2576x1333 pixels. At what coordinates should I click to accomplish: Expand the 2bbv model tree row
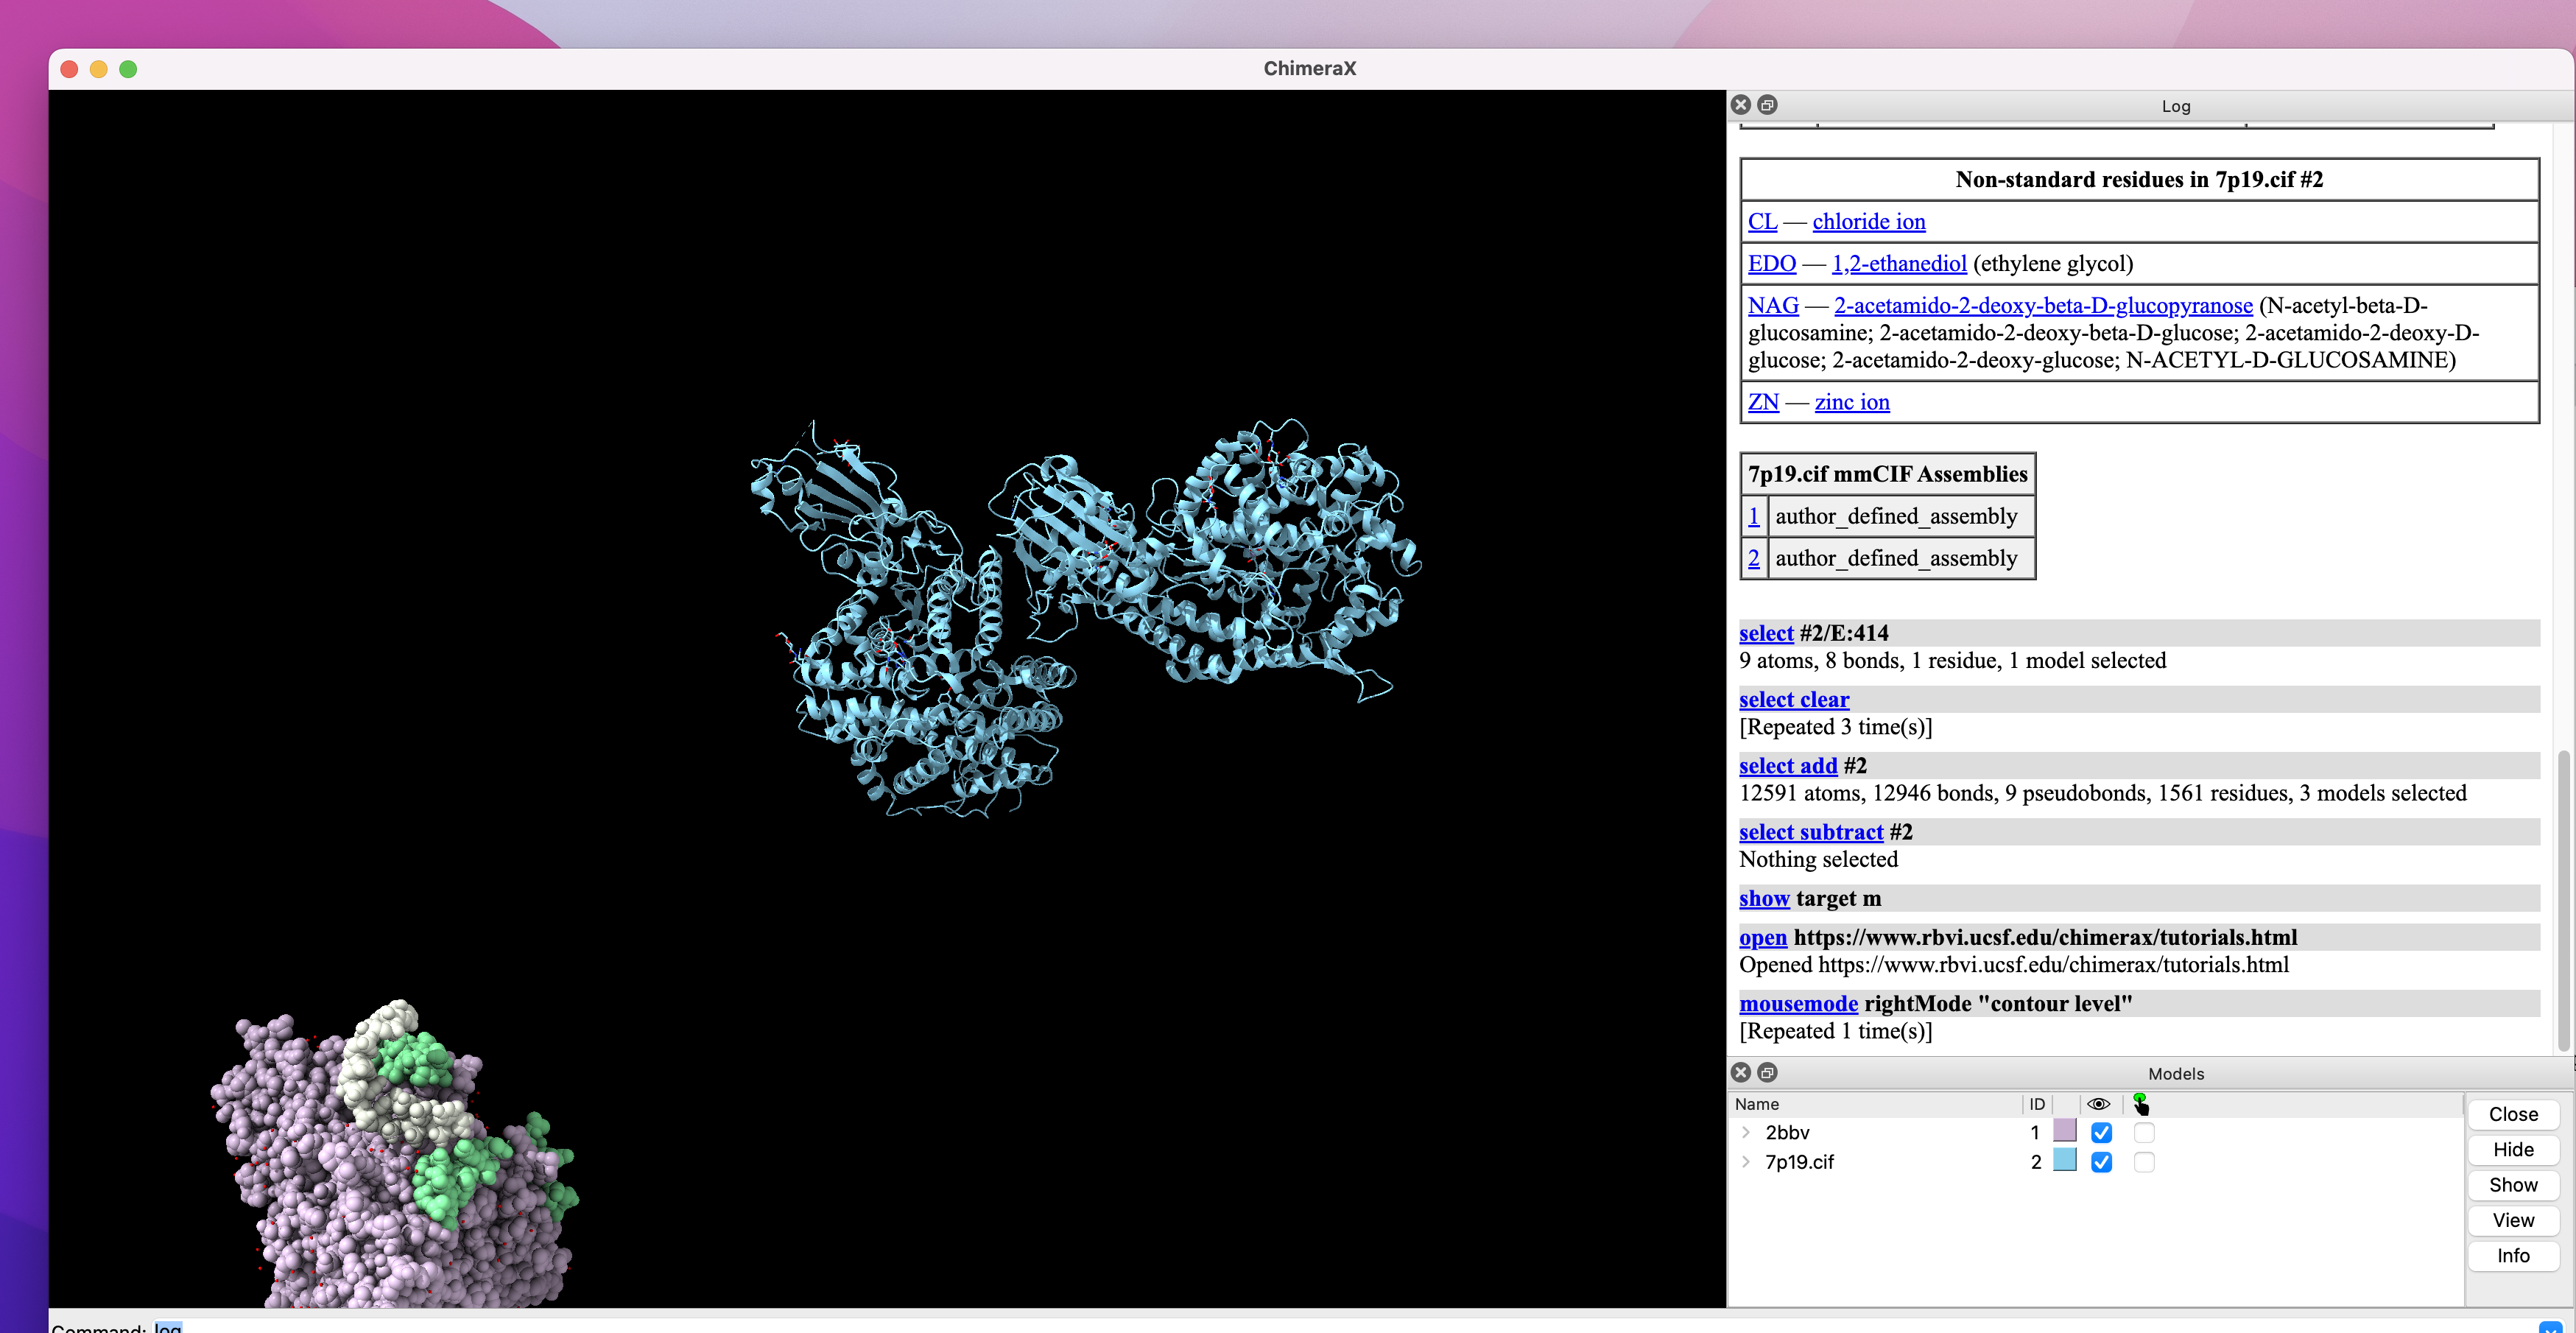pos(1746,1132)
